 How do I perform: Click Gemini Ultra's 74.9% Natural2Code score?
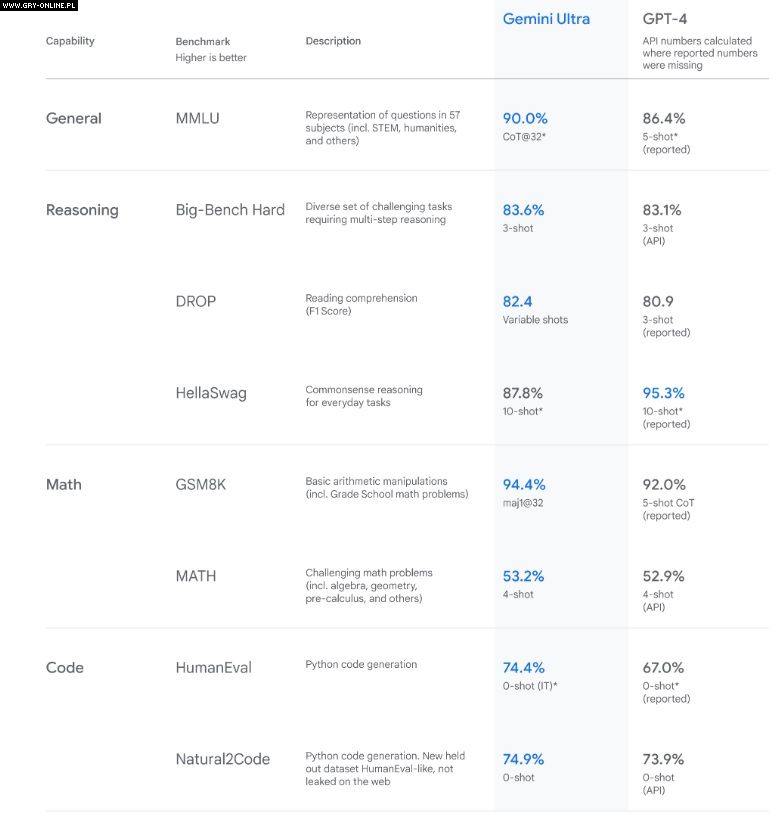point(524,759)
